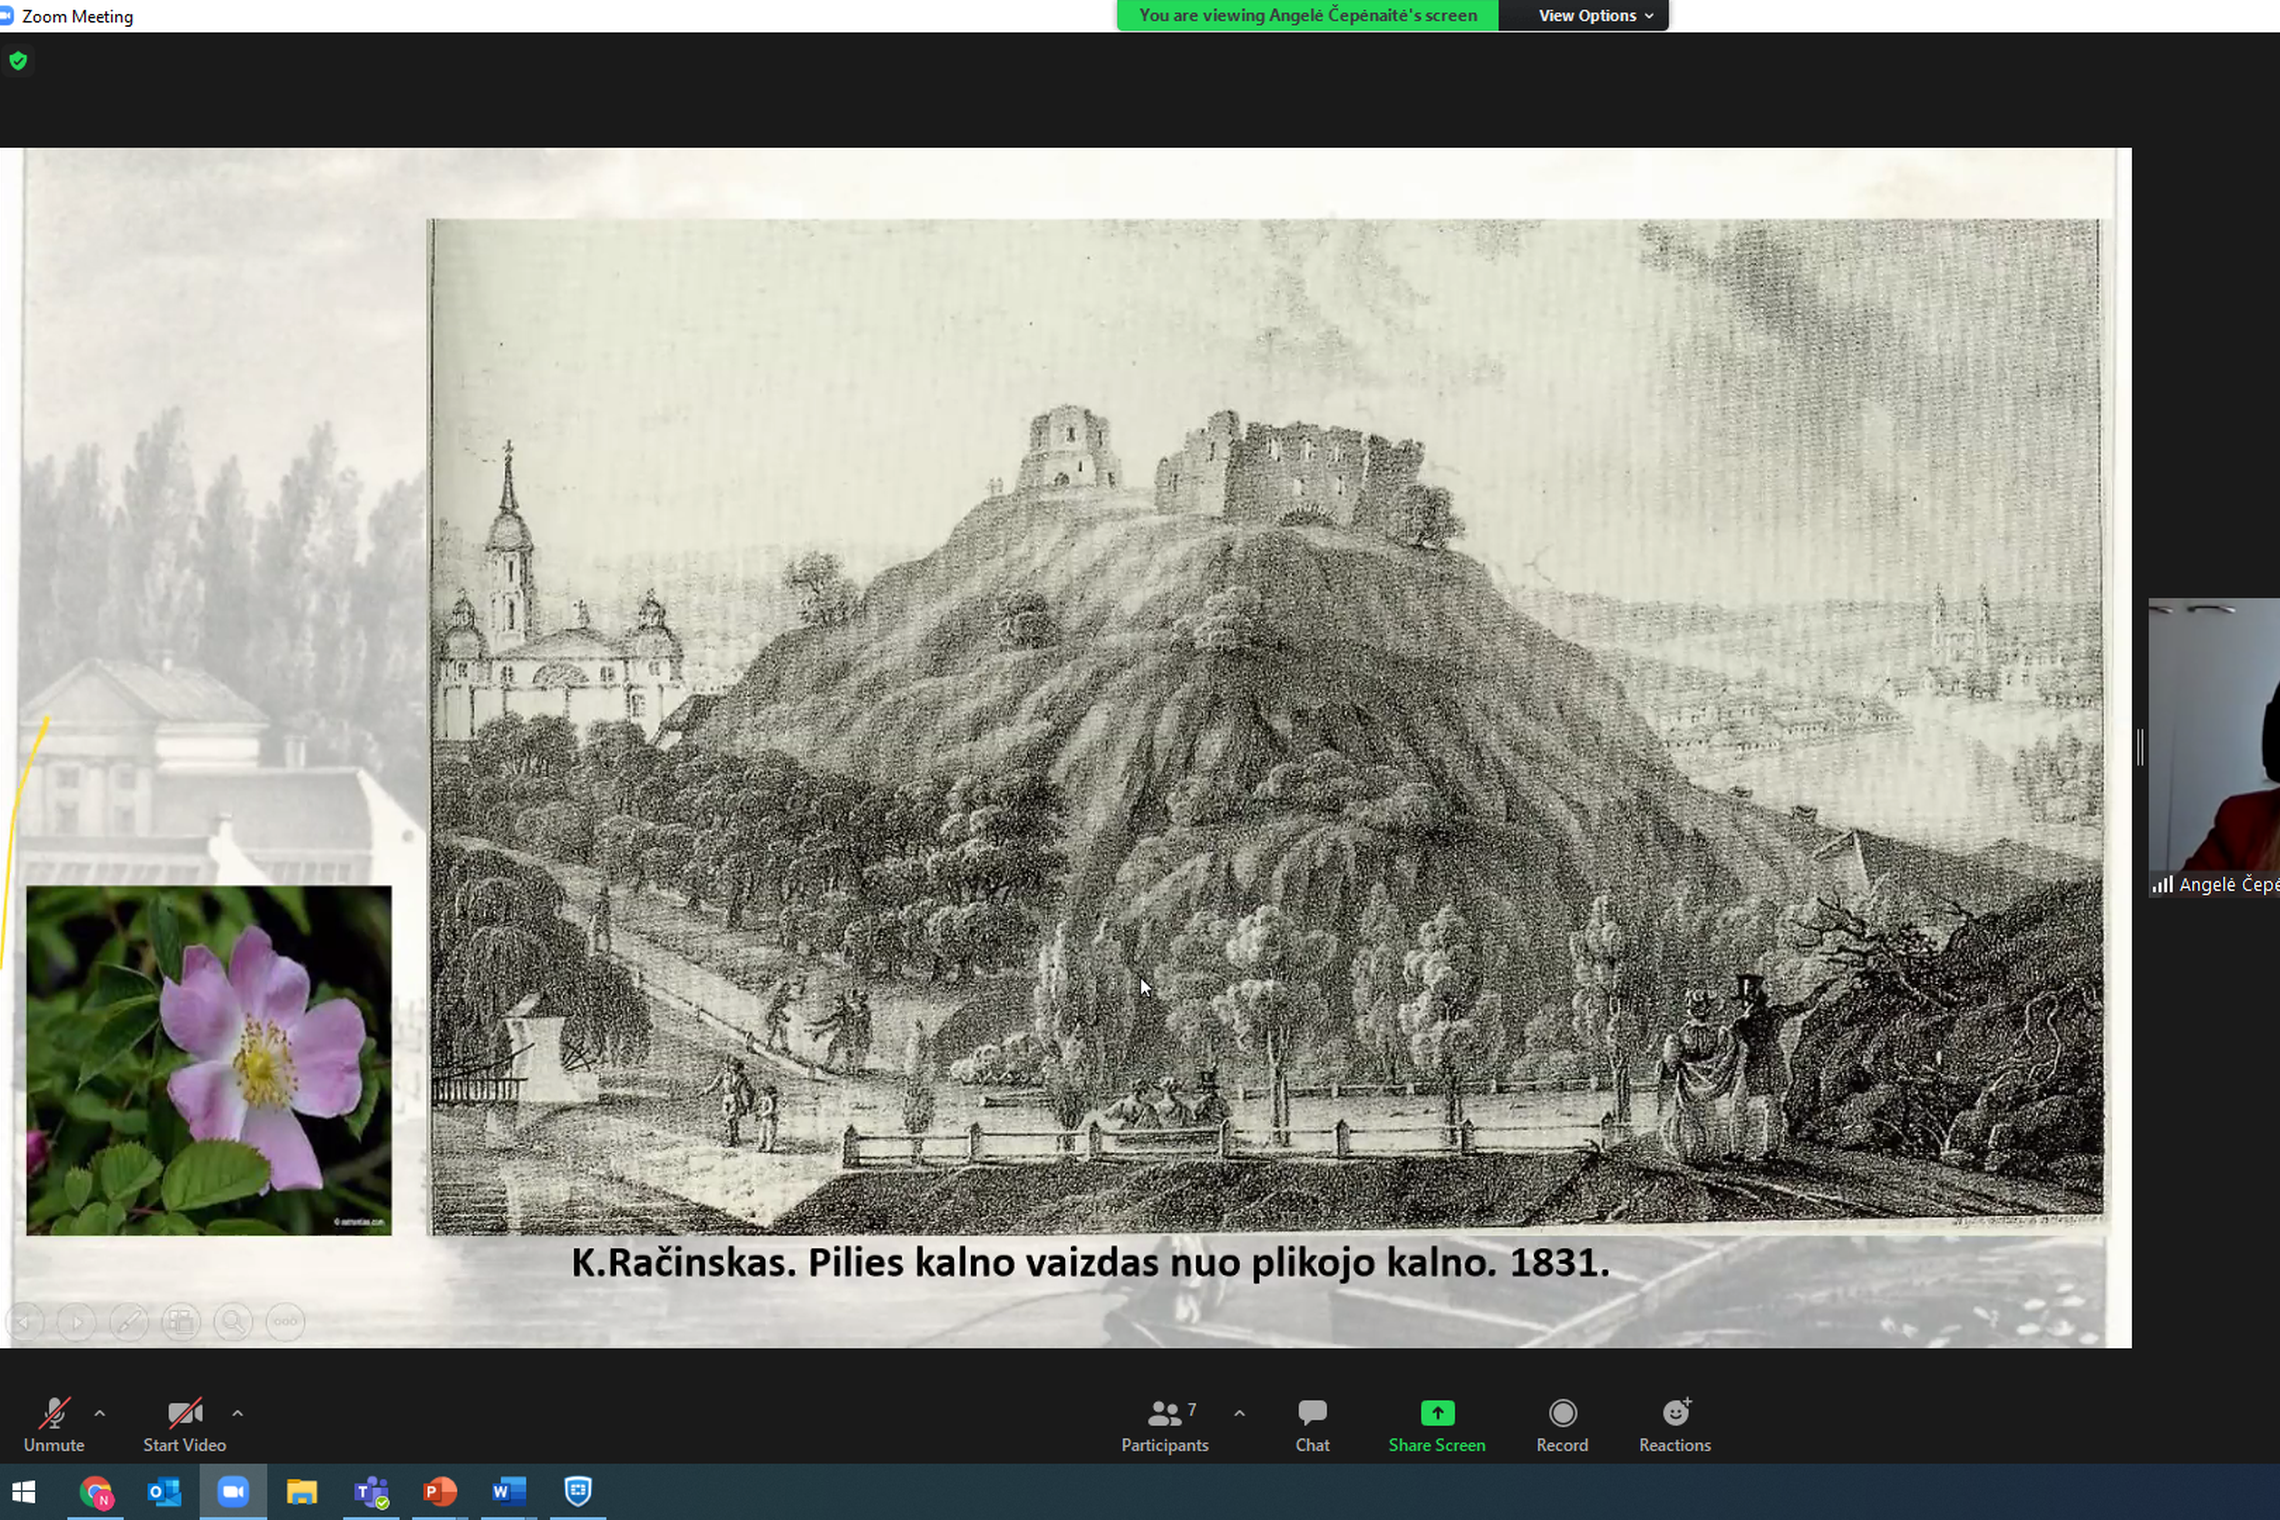The image size is (2280, 1520).
Task: Click the Zoom taskbar icon
Action: click(x=233, y=1492)
